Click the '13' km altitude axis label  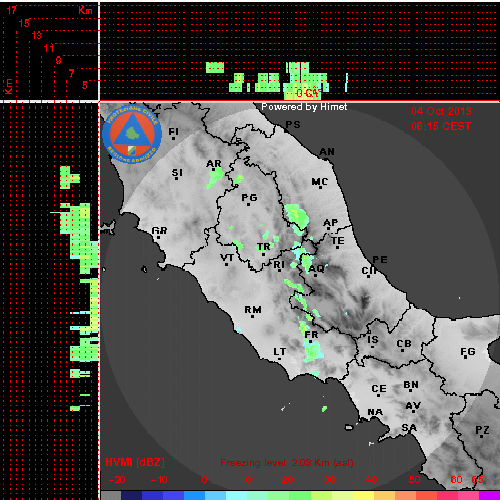[37, 35]
